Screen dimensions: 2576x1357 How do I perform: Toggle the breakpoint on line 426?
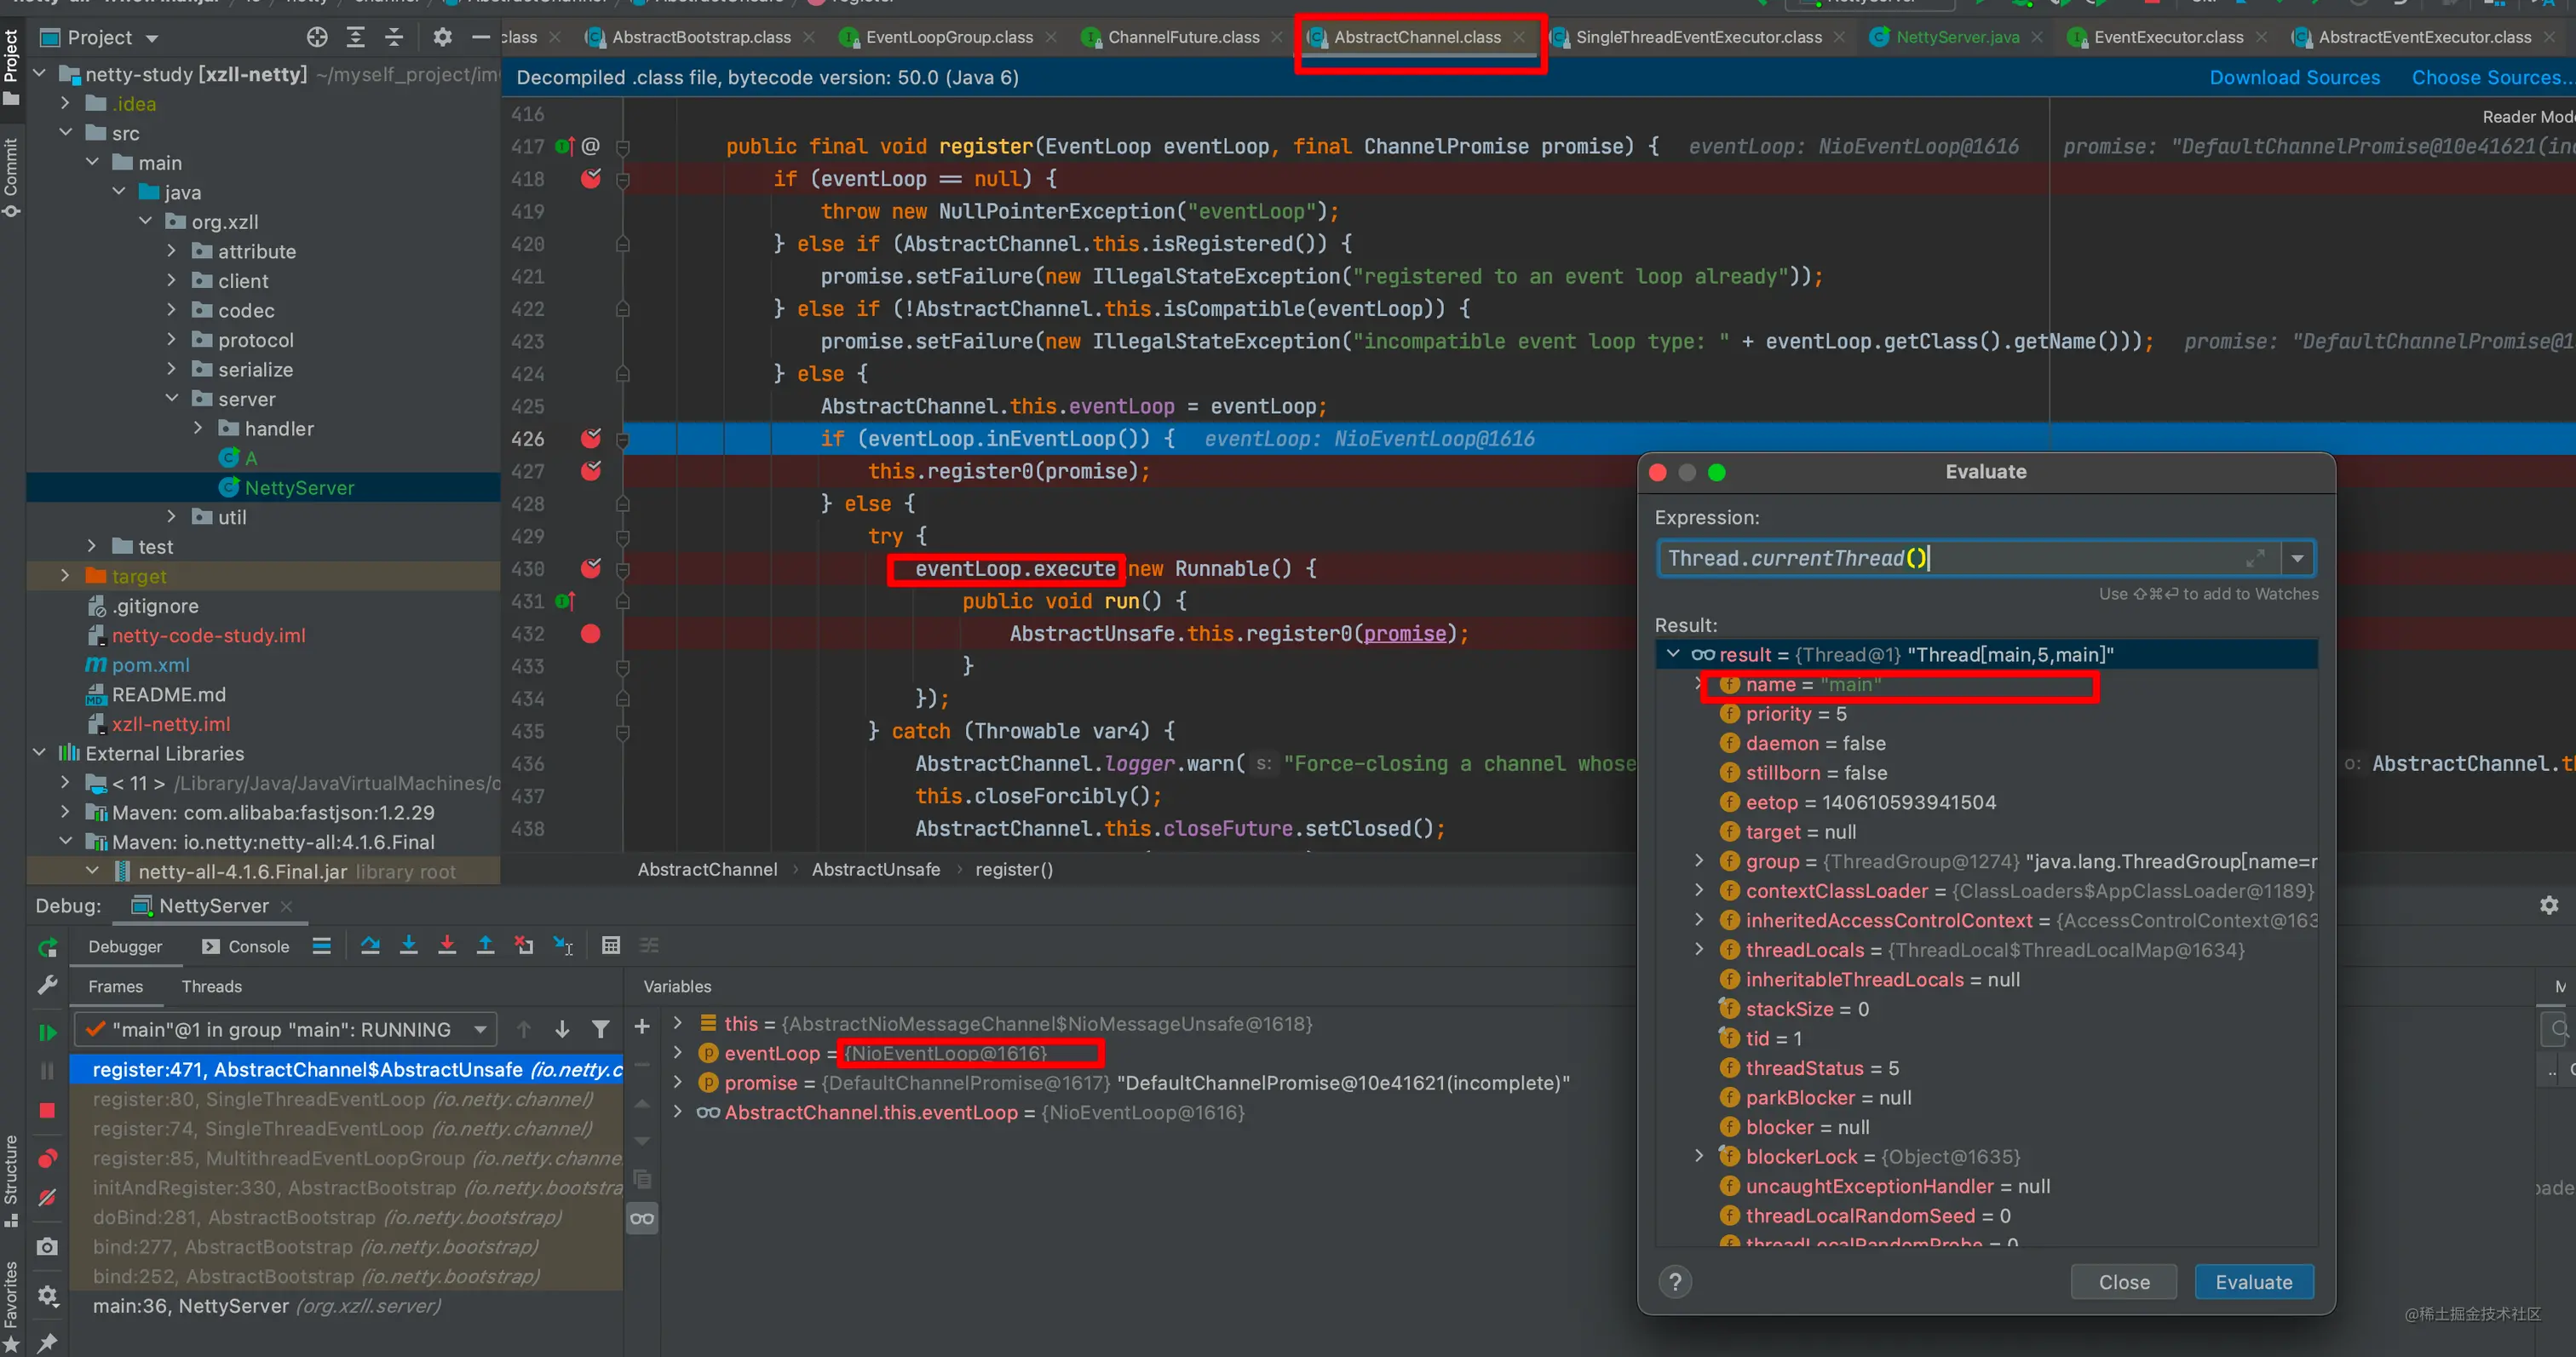click(591, 438)
